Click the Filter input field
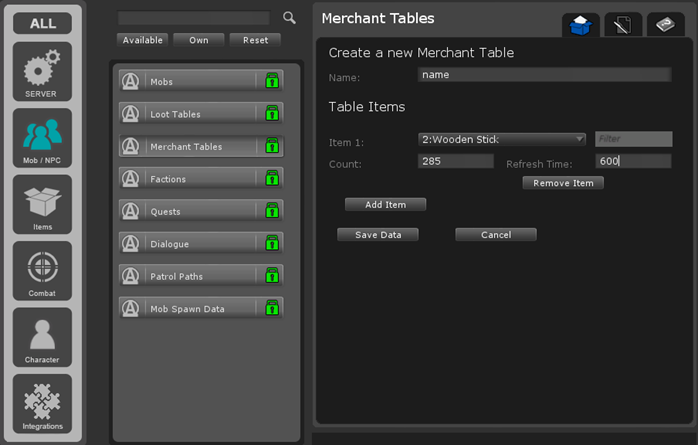The height and width of the screenshot is (445, 698). tap(633, 139)
